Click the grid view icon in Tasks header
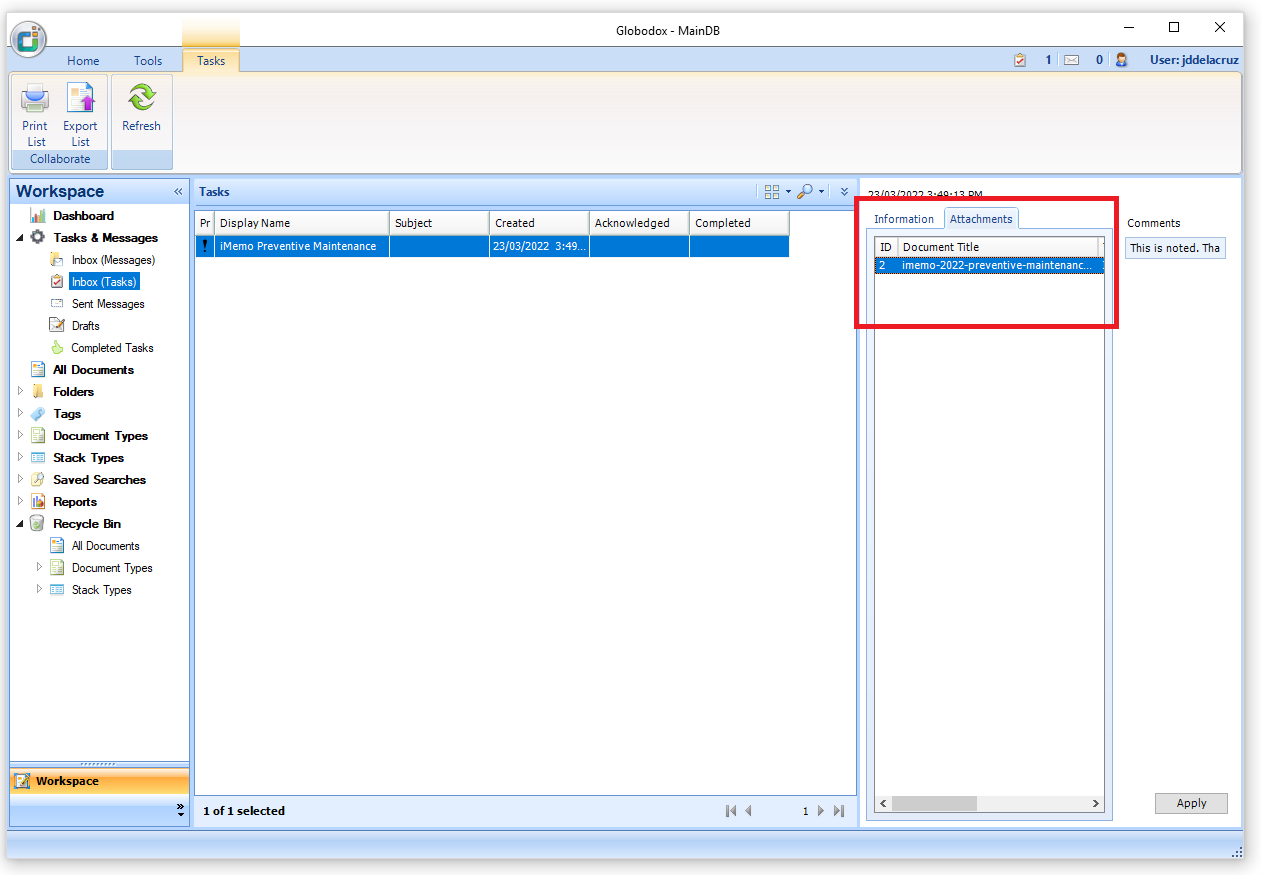 [x=771, y=192]
